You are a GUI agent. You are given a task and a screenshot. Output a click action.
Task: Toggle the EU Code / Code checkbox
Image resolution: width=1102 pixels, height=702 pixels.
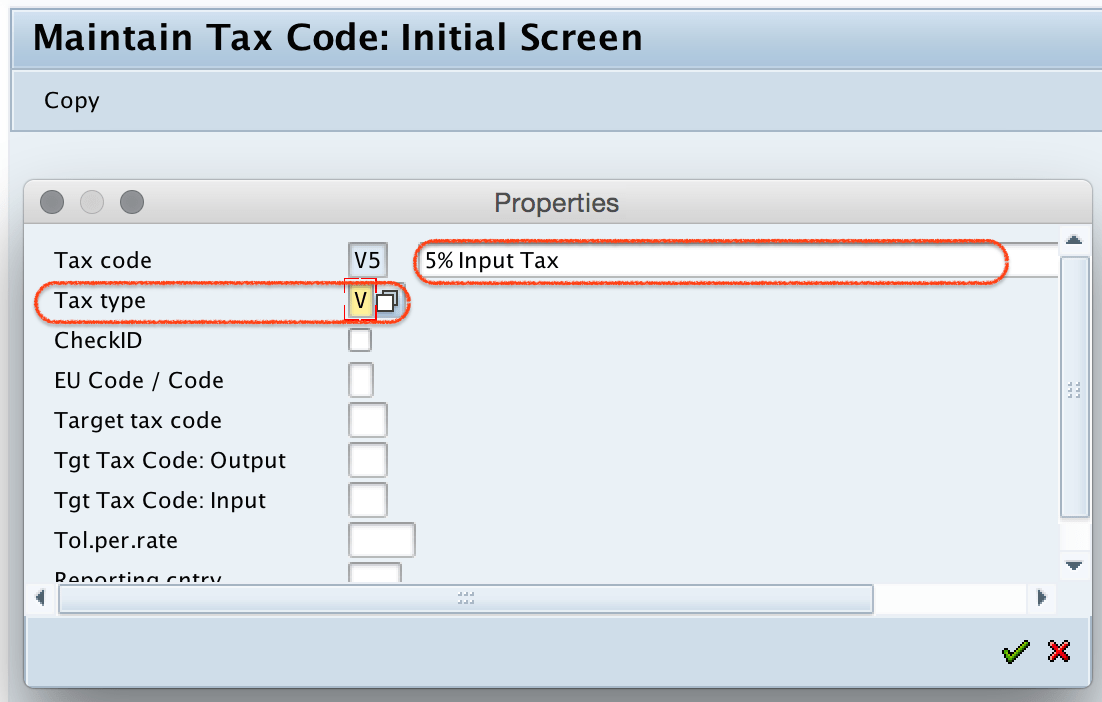(359, 379)
